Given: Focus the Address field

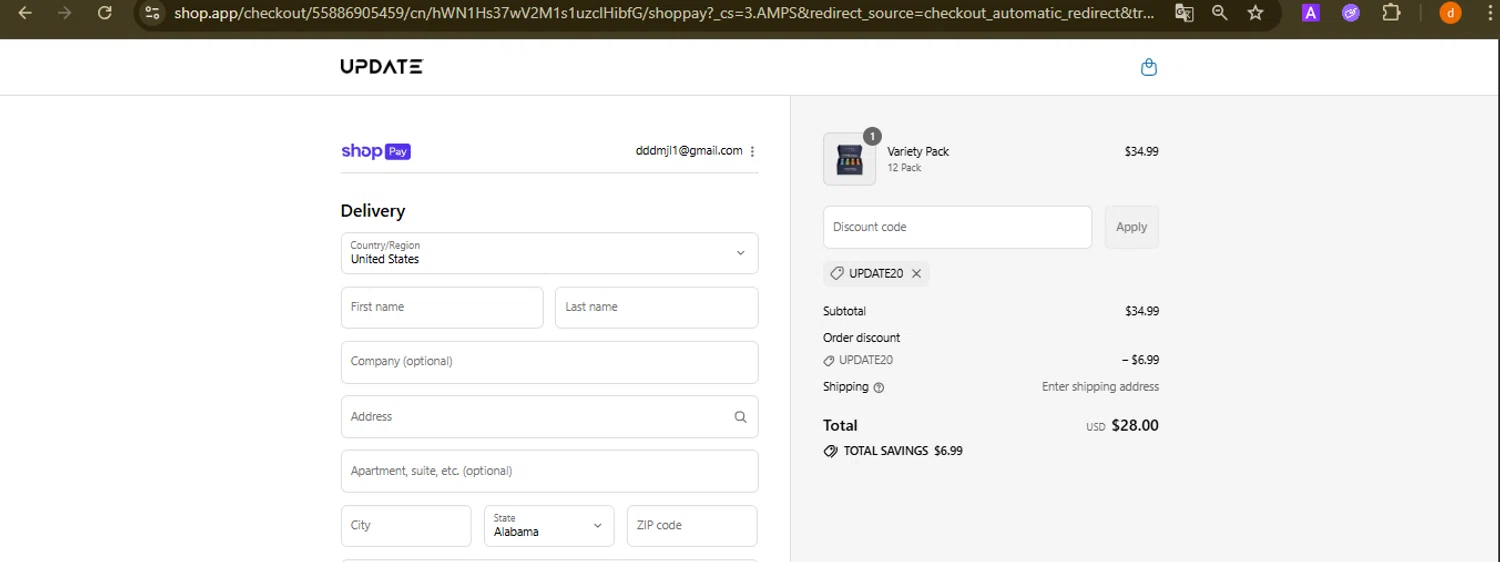Looking at the screenshot, I should (x=549, y=417).
